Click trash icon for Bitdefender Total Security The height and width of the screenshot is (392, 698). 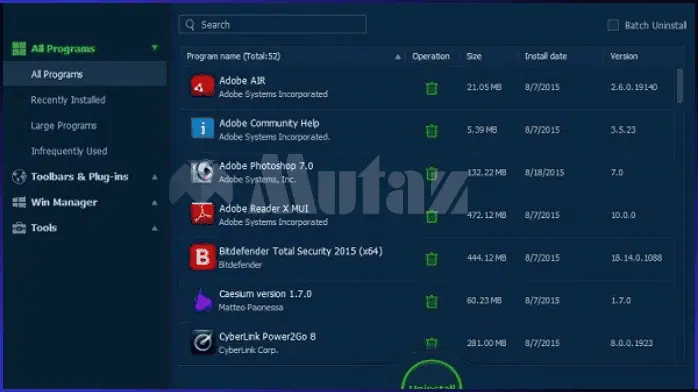coord(431,259)
